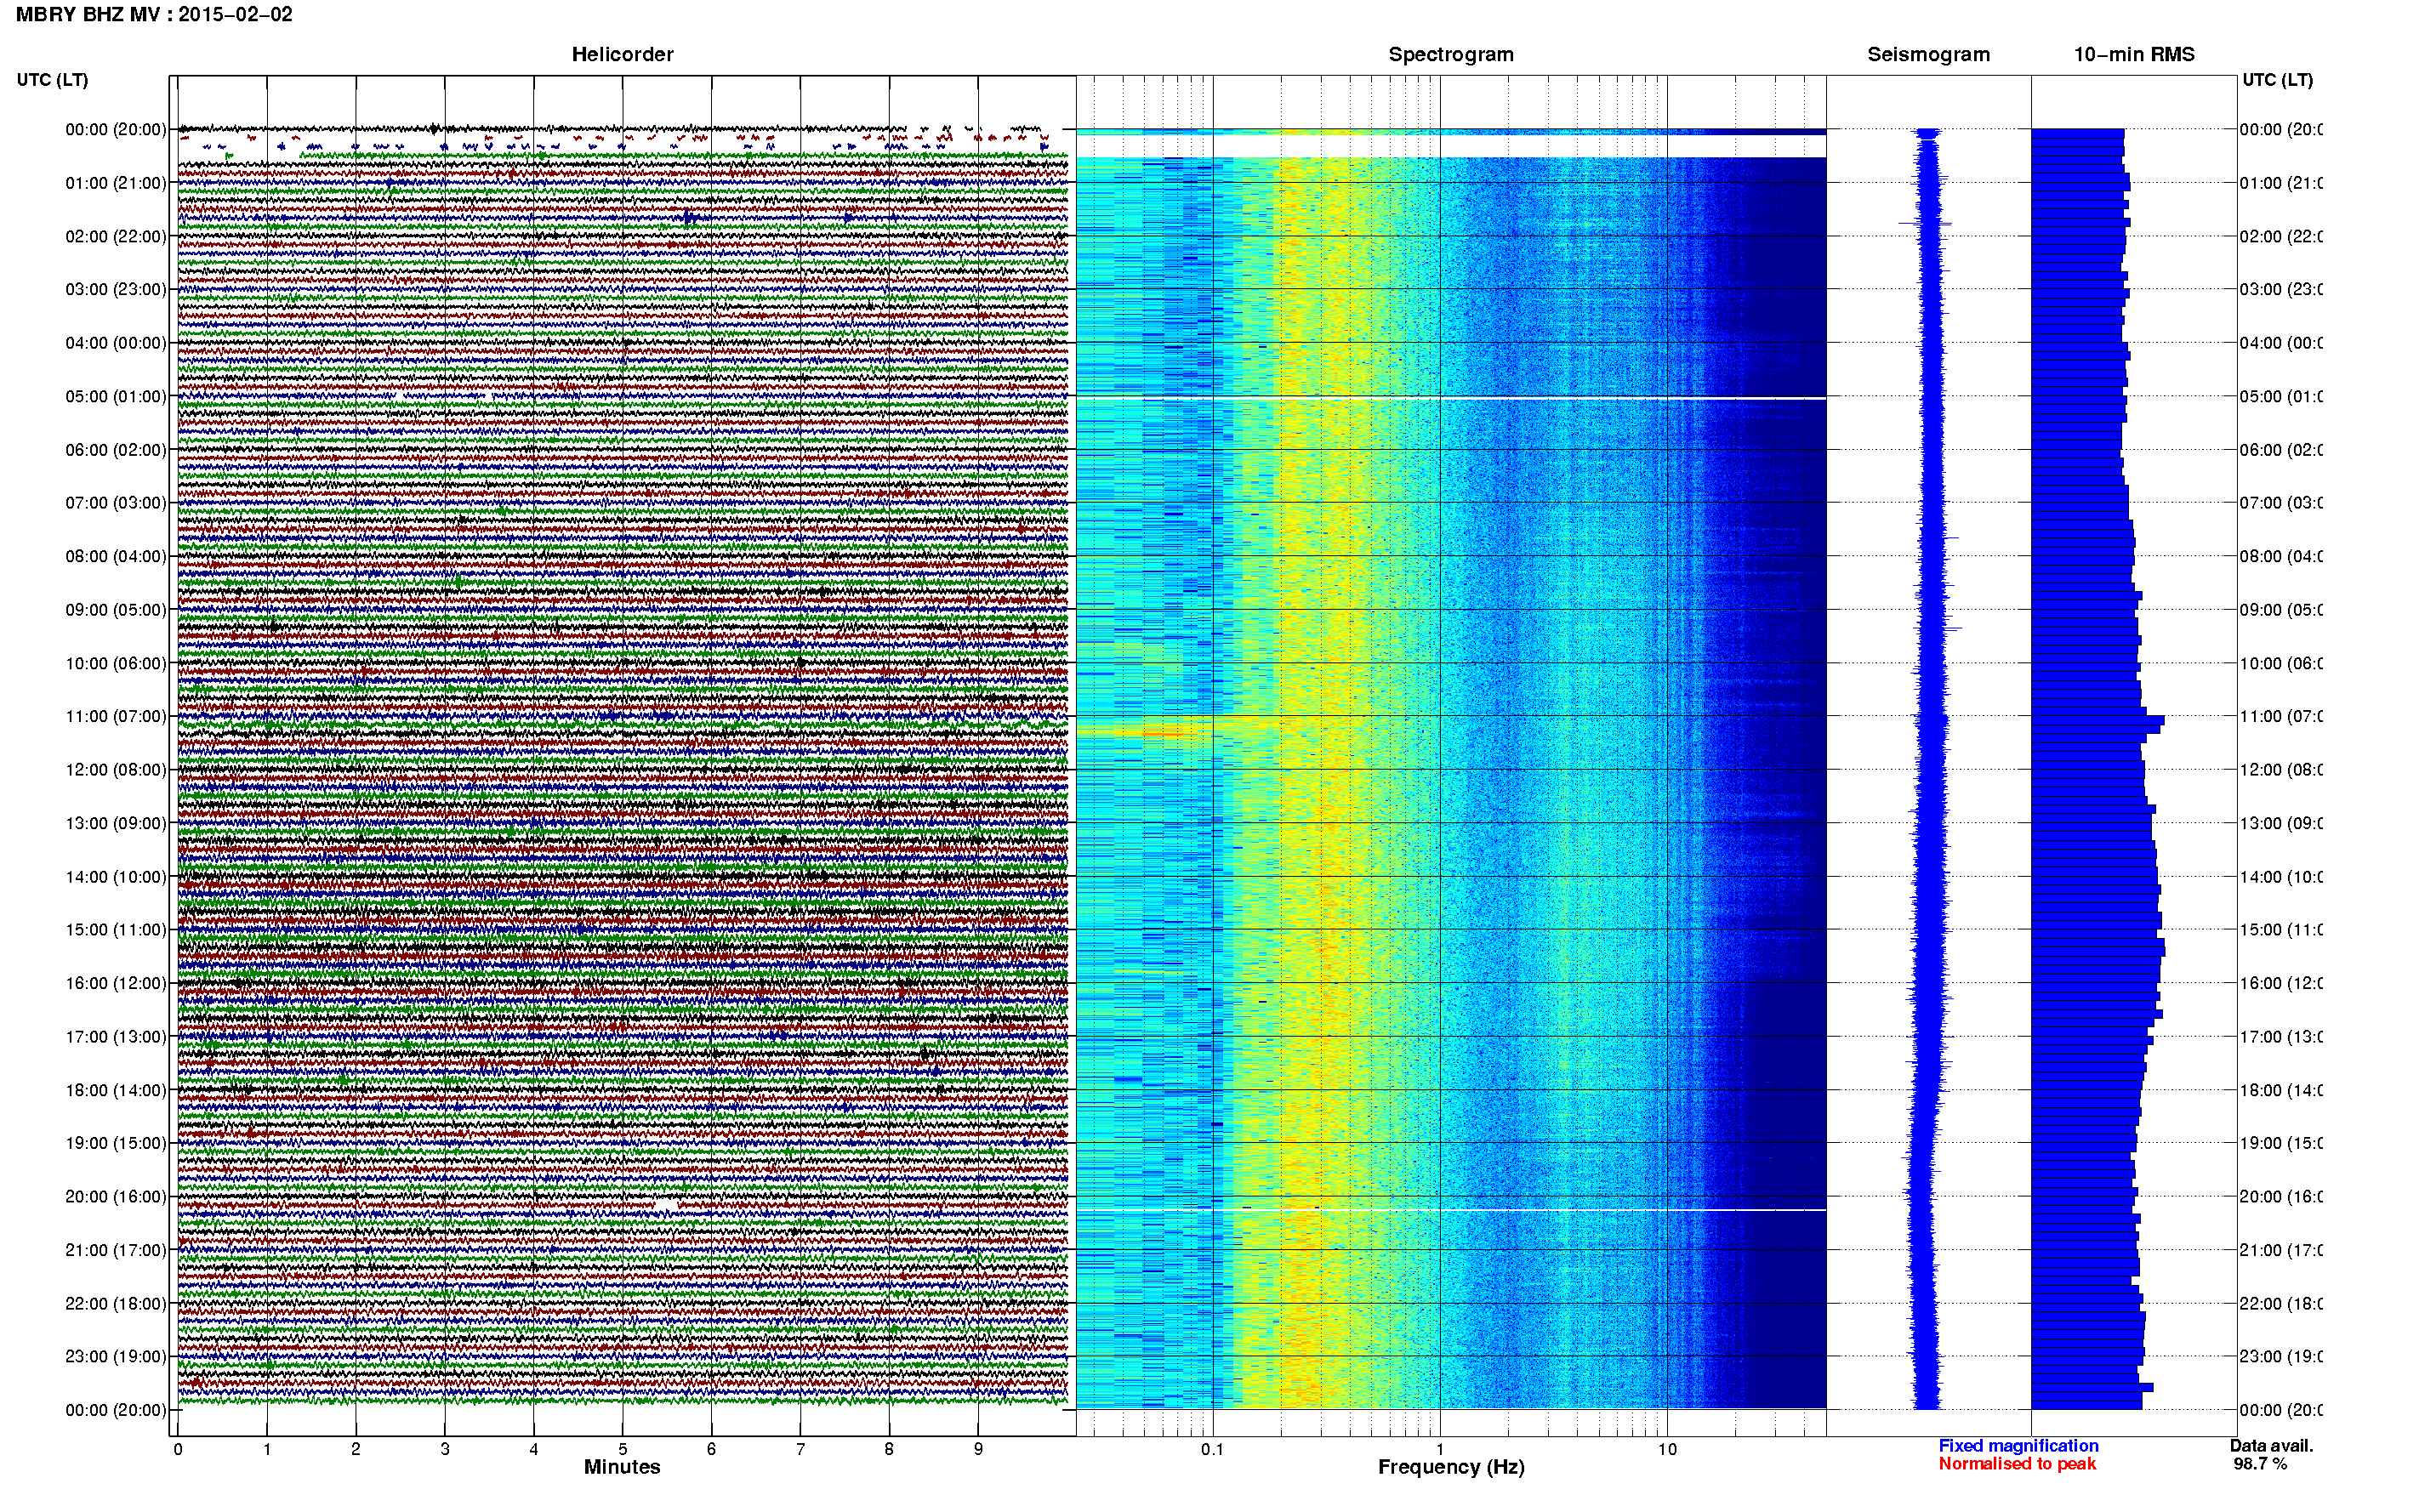This screenshot has width=2419, height=1512.
Task: Click the left 'UTC (LT)' axis label
Action: [x=52, y=79]
